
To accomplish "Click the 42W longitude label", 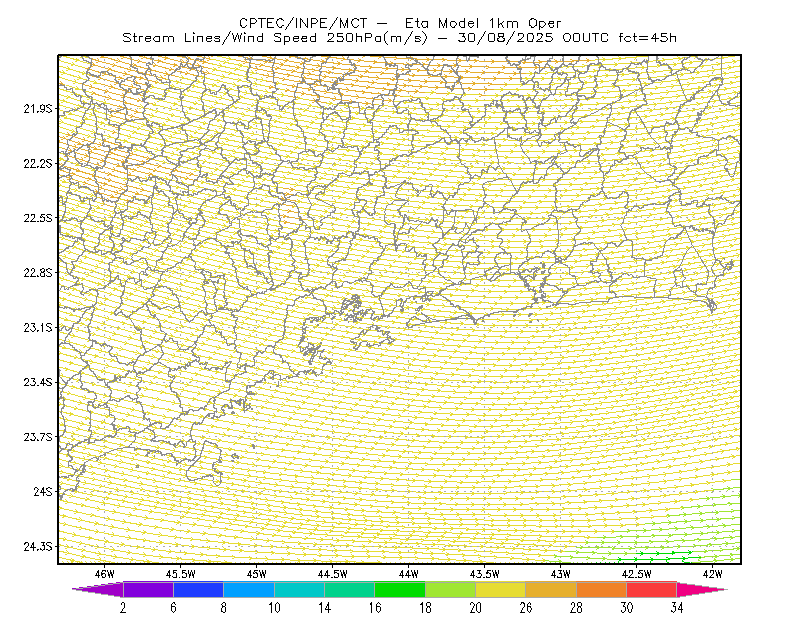I will 713,574.
